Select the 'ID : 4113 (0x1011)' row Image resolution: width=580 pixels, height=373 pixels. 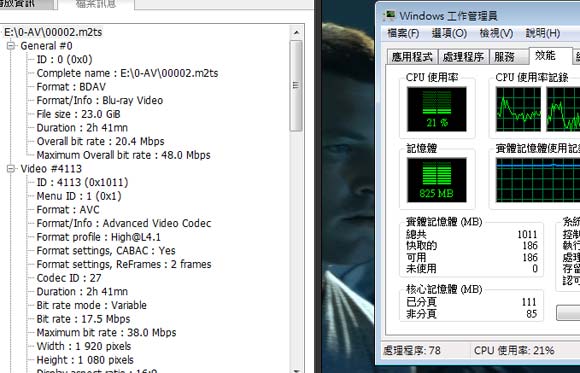click(82, 182)
